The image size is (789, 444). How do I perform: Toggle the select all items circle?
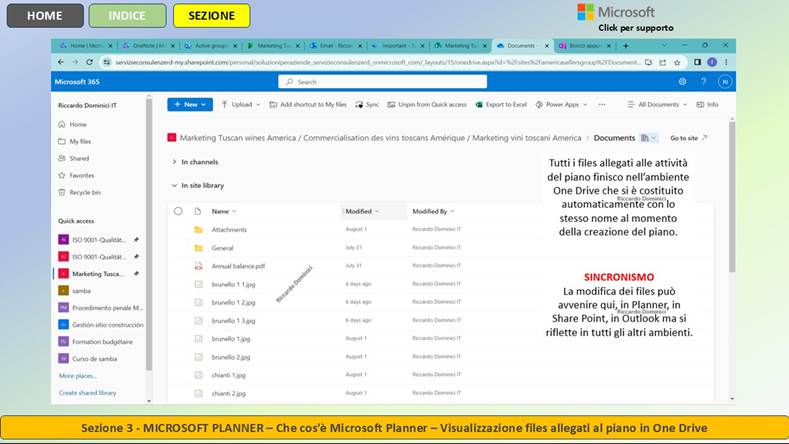[x=178, y=211]
